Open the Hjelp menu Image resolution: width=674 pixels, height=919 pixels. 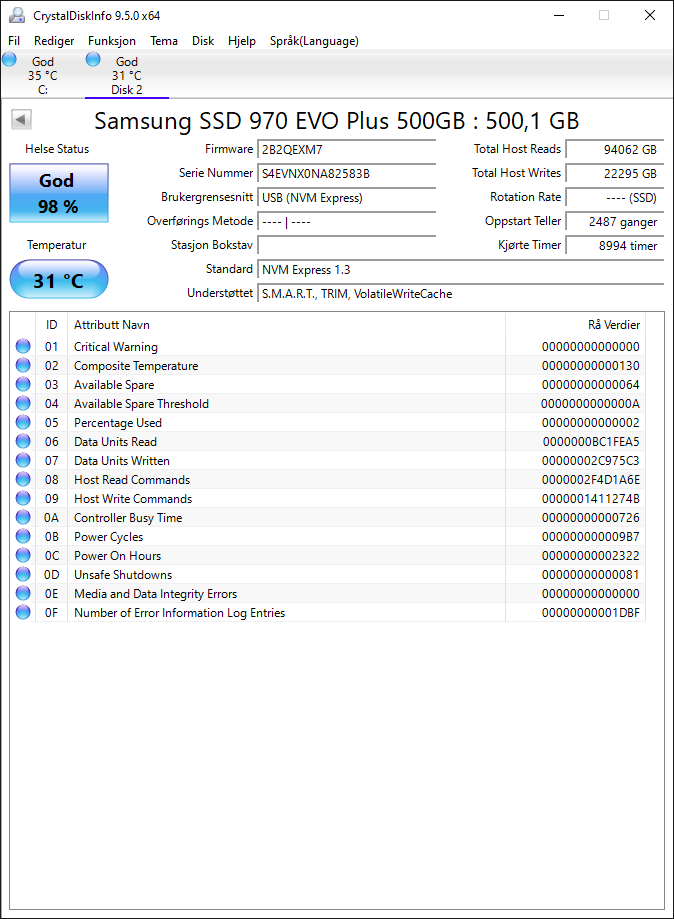242,41
